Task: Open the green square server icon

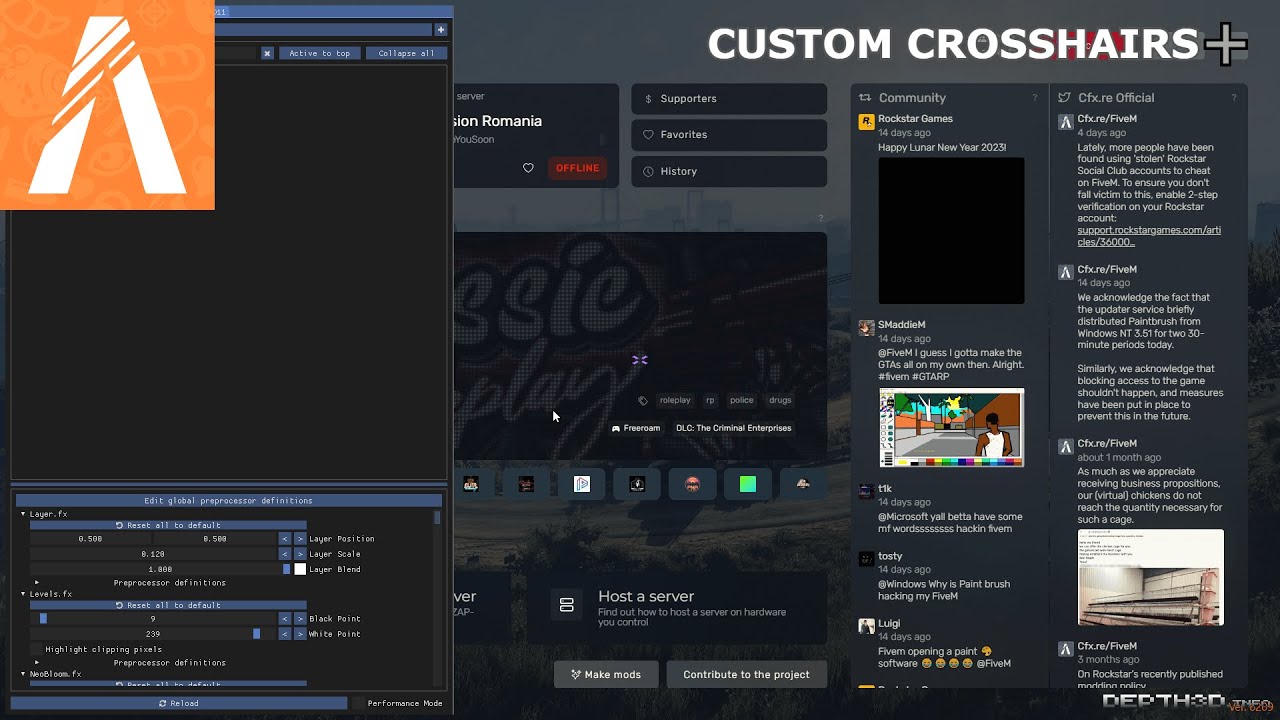Action: pos(748,484)
